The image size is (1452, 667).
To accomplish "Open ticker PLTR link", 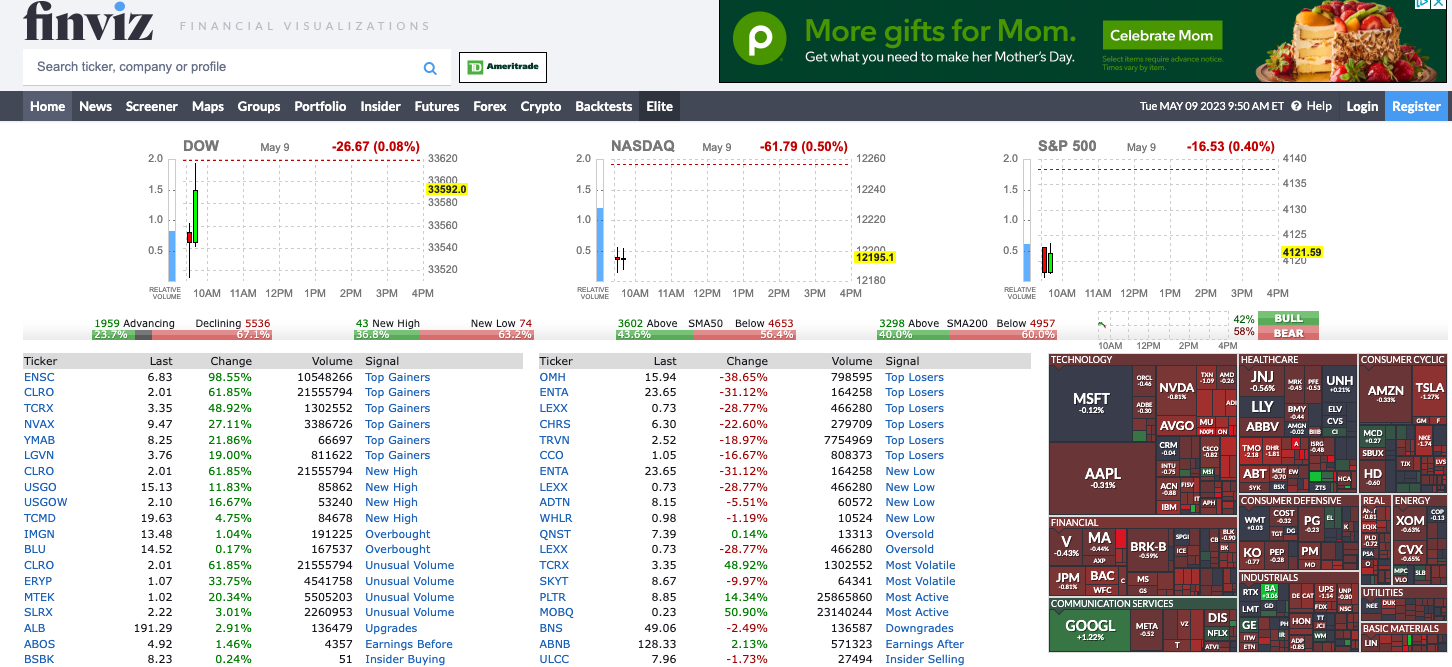I will pos(553,597).
